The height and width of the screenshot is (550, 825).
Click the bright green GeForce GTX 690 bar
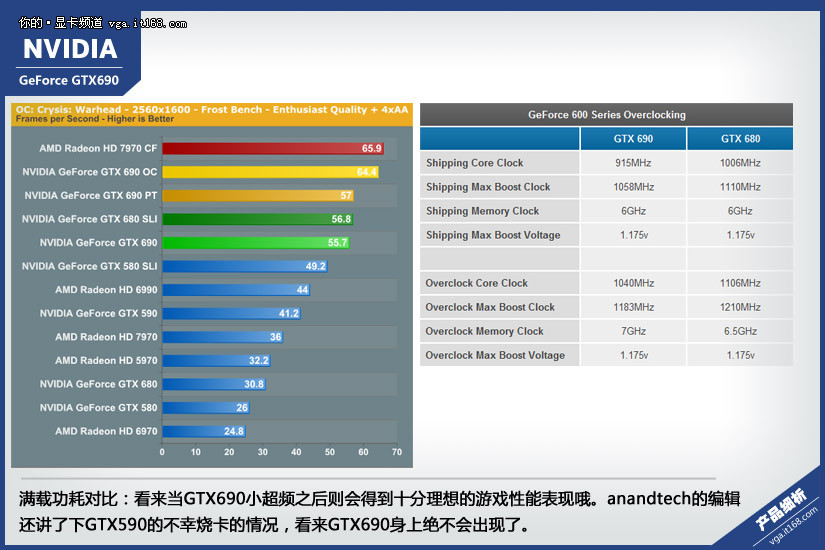click(256, 243)
